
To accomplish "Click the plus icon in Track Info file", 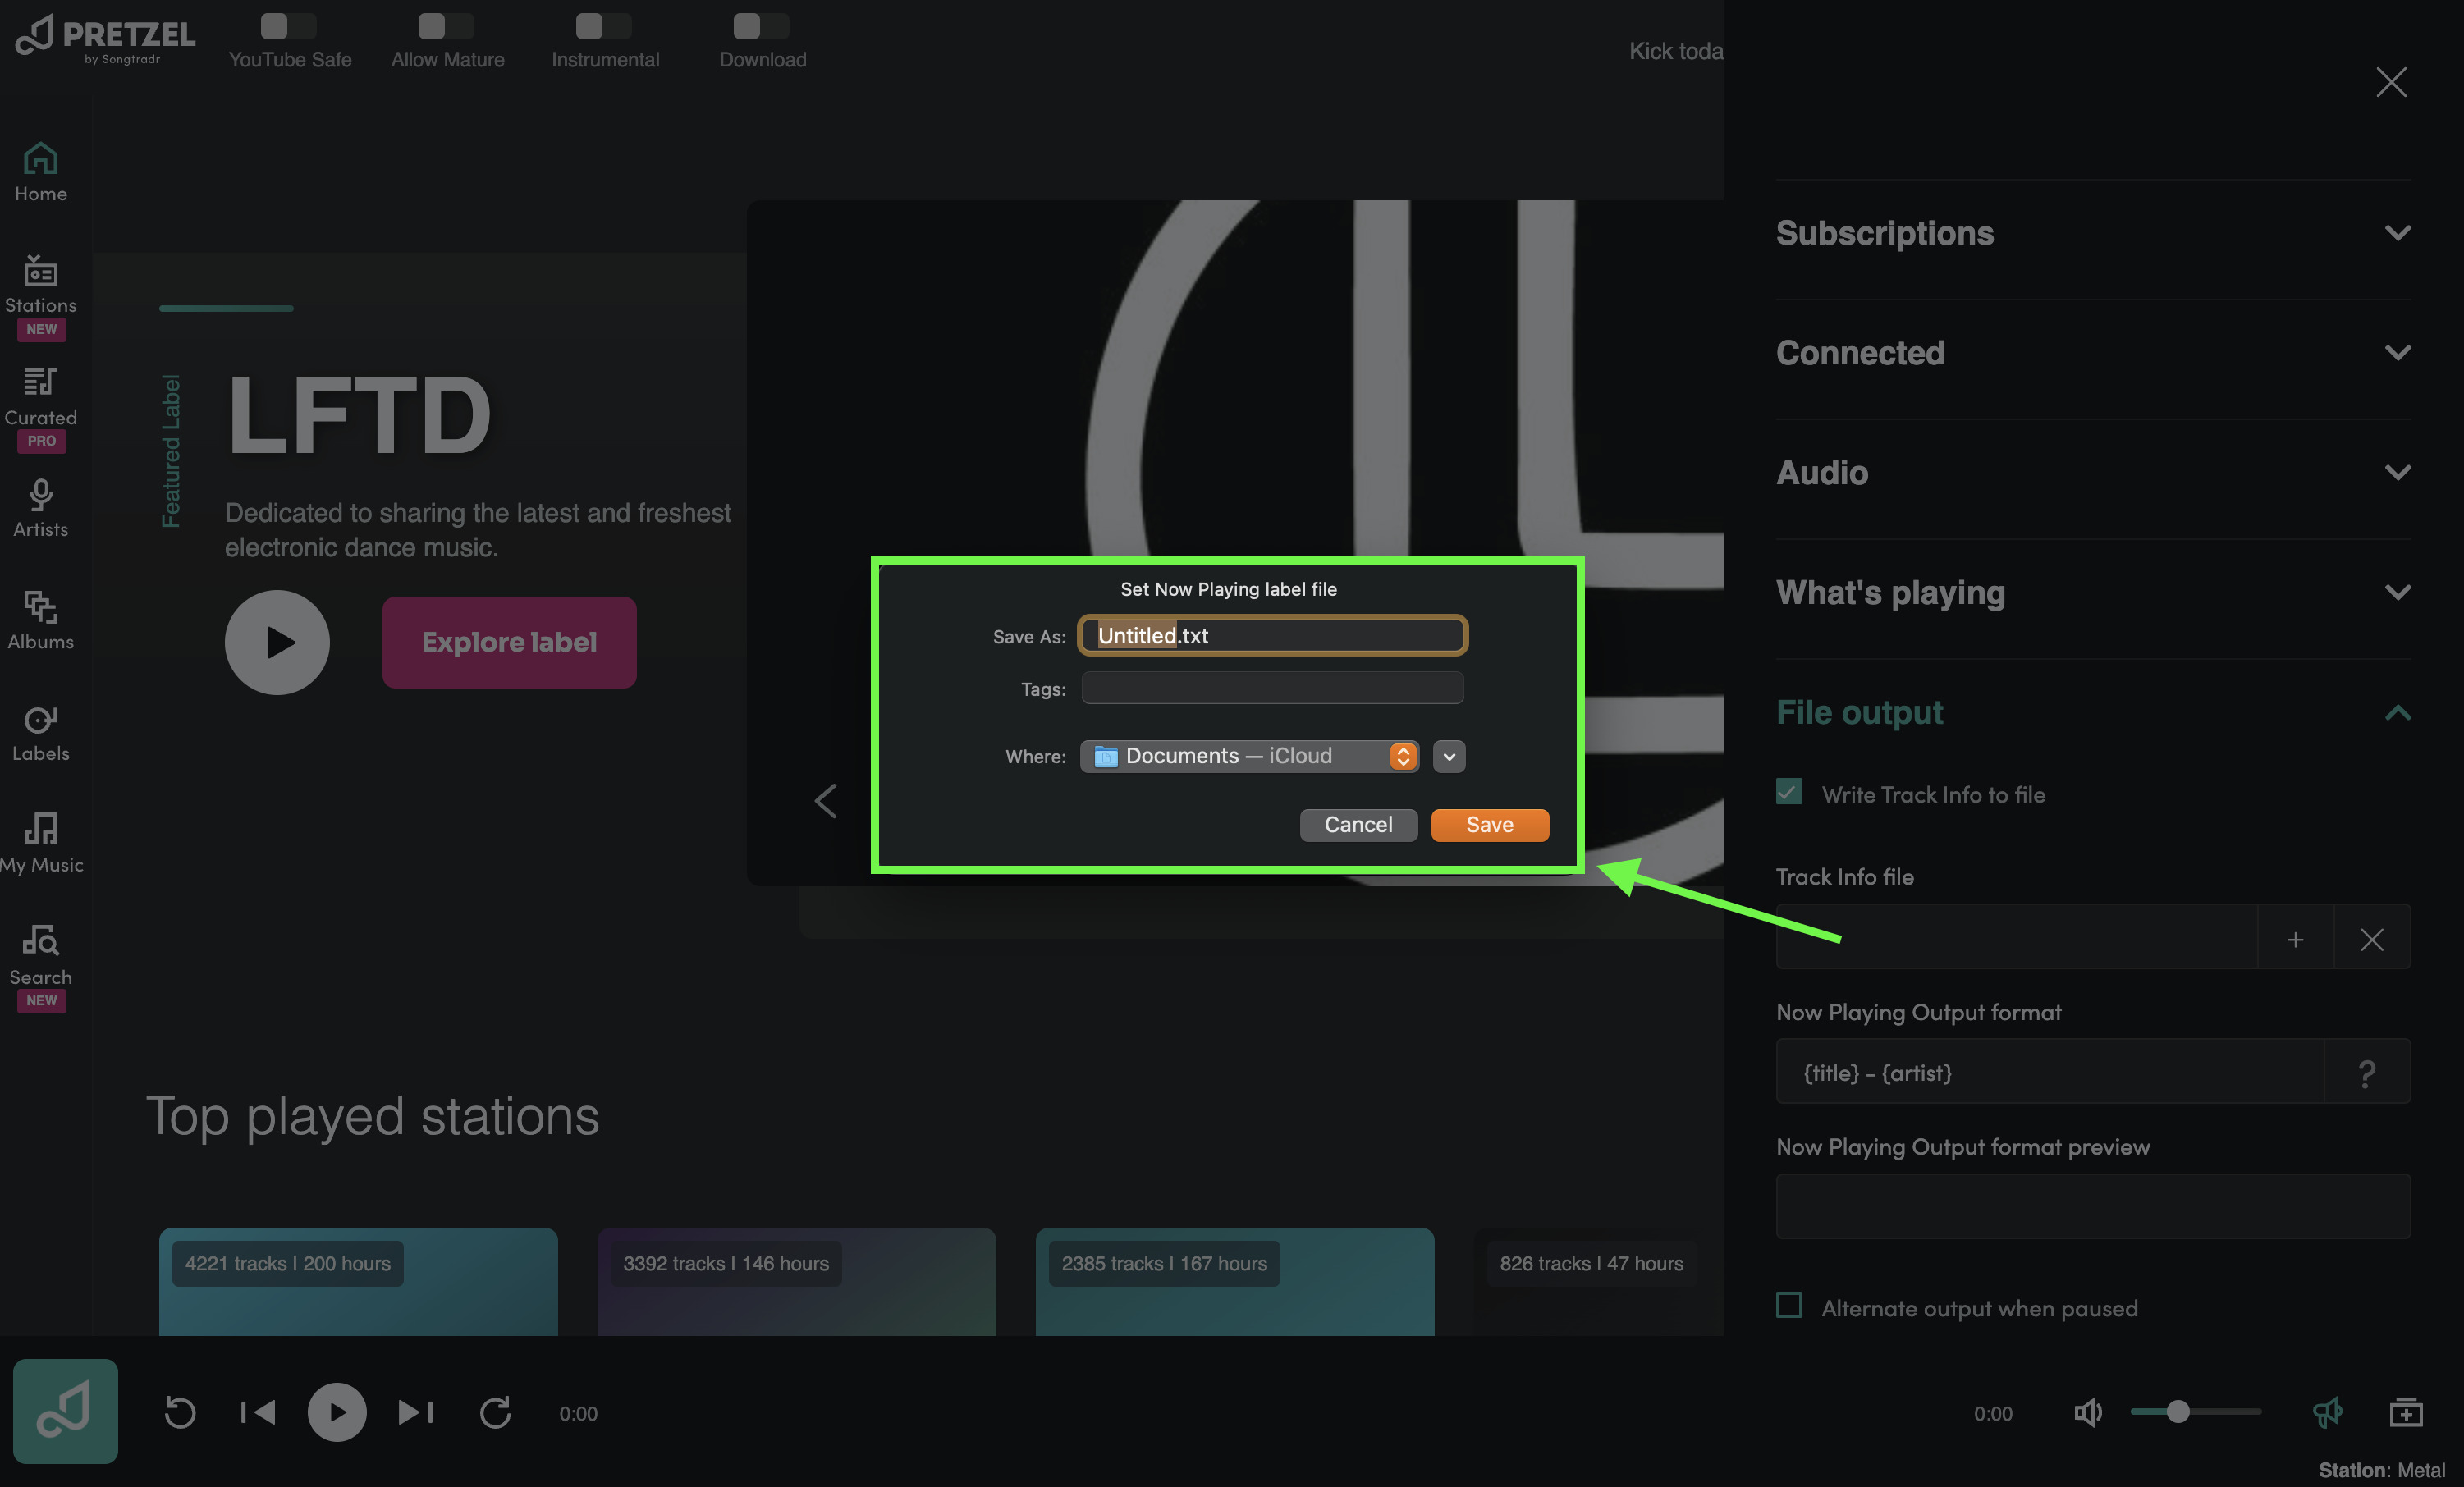I will (x=2295, y=939).
